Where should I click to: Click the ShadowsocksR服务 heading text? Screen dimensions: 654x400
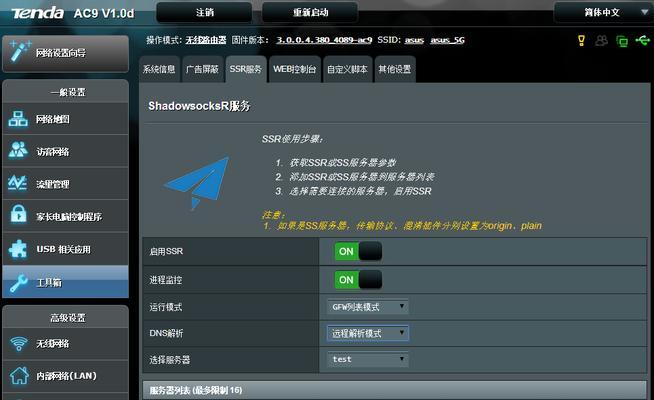click(x=199, y=106)
